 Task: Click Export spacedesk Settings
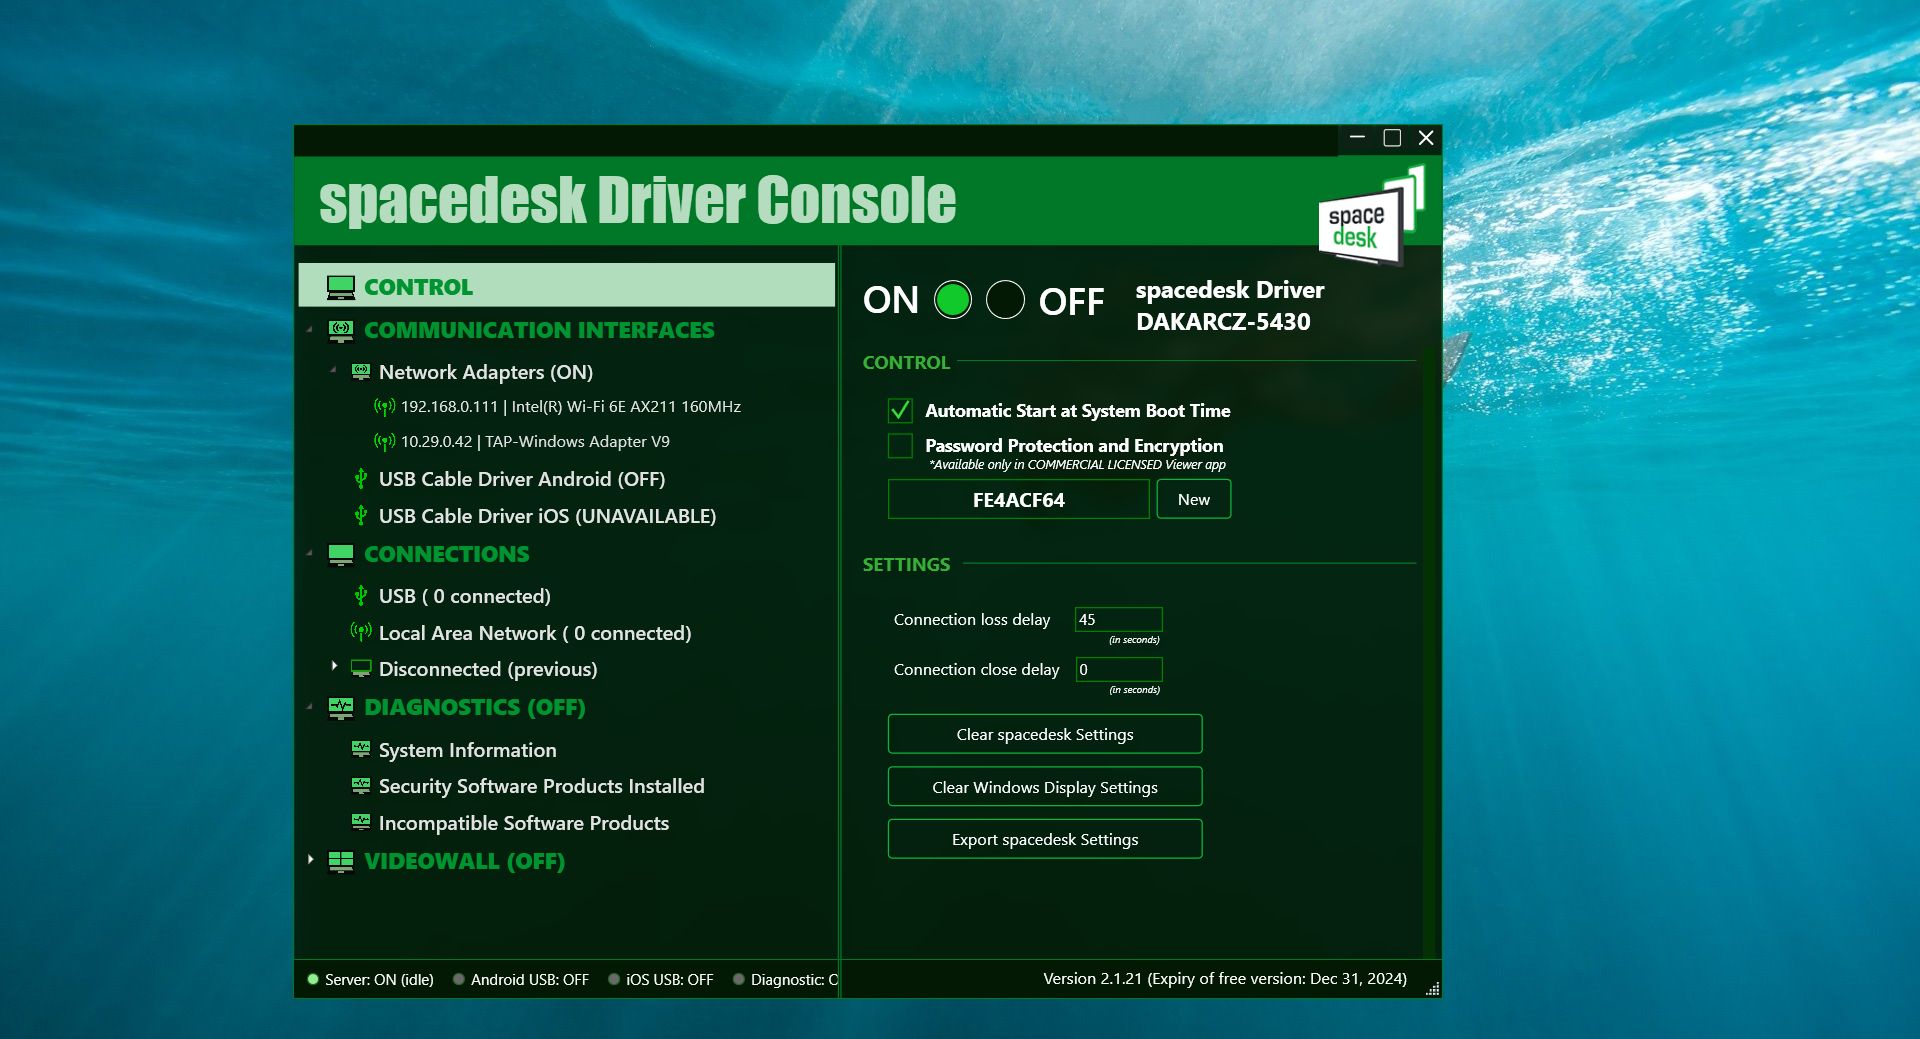(1044, 839)
